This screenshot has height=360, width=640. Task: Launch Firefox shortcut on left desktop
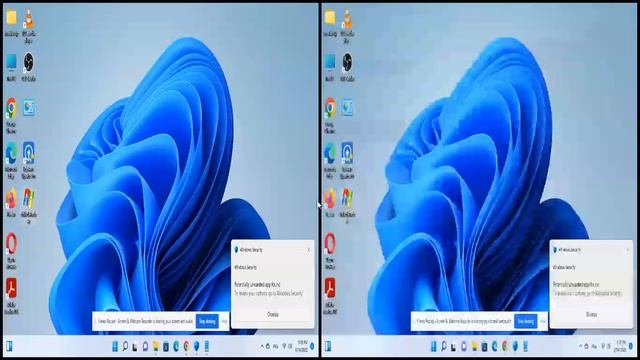tap(11, 198)
